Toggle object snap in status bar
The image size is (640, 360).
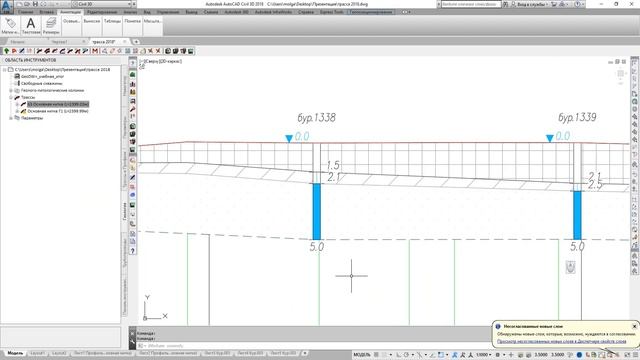tap(441, 355)
